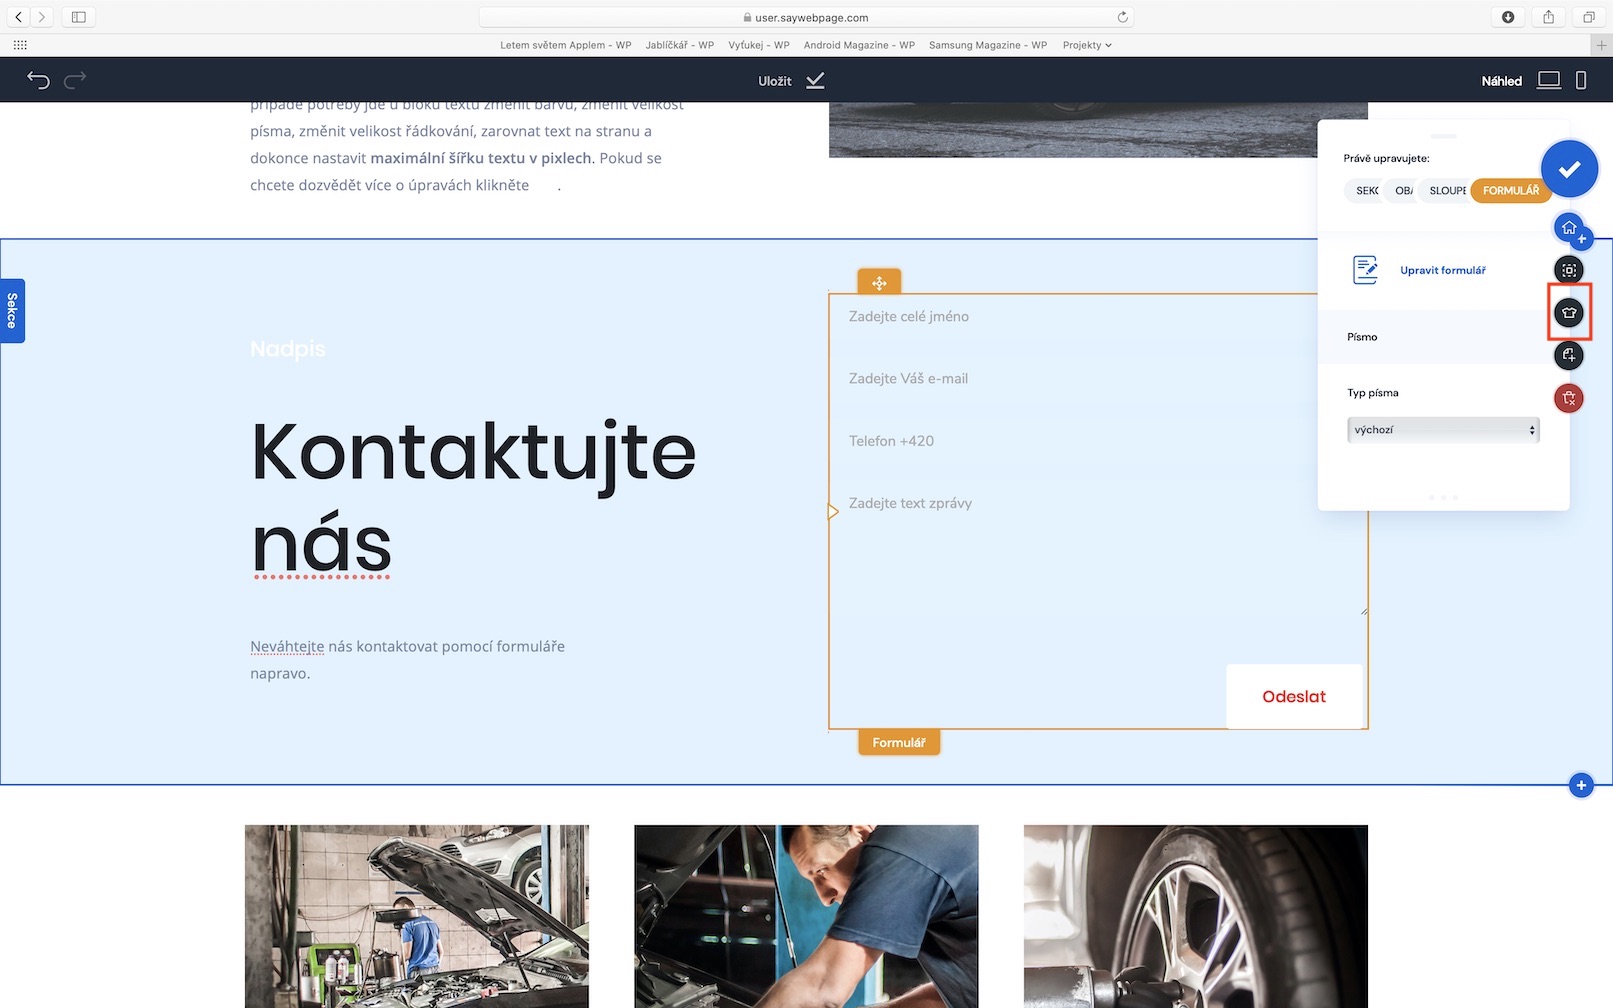Open Safari share menu

point(1548,17)
